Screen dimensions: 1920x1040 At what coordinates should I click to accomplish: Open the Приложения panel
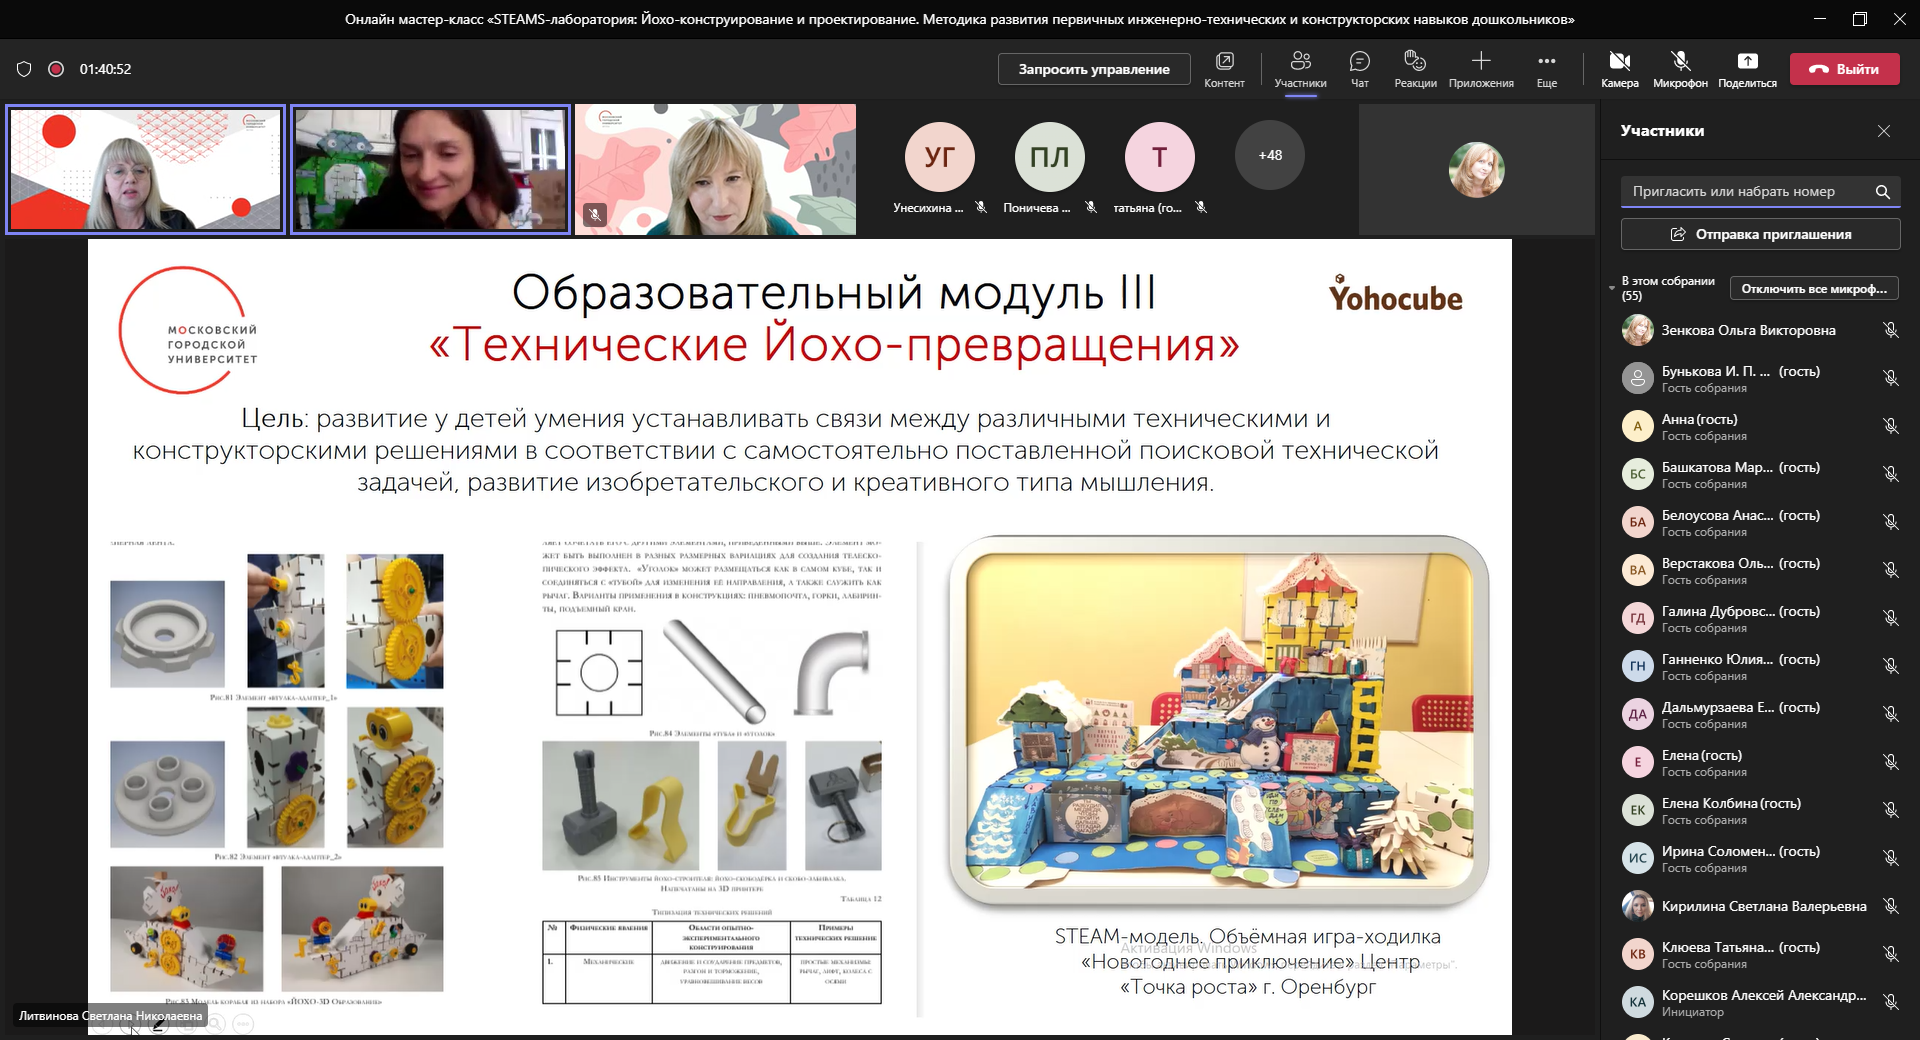pyautogui.click(x=1479, y=68)
